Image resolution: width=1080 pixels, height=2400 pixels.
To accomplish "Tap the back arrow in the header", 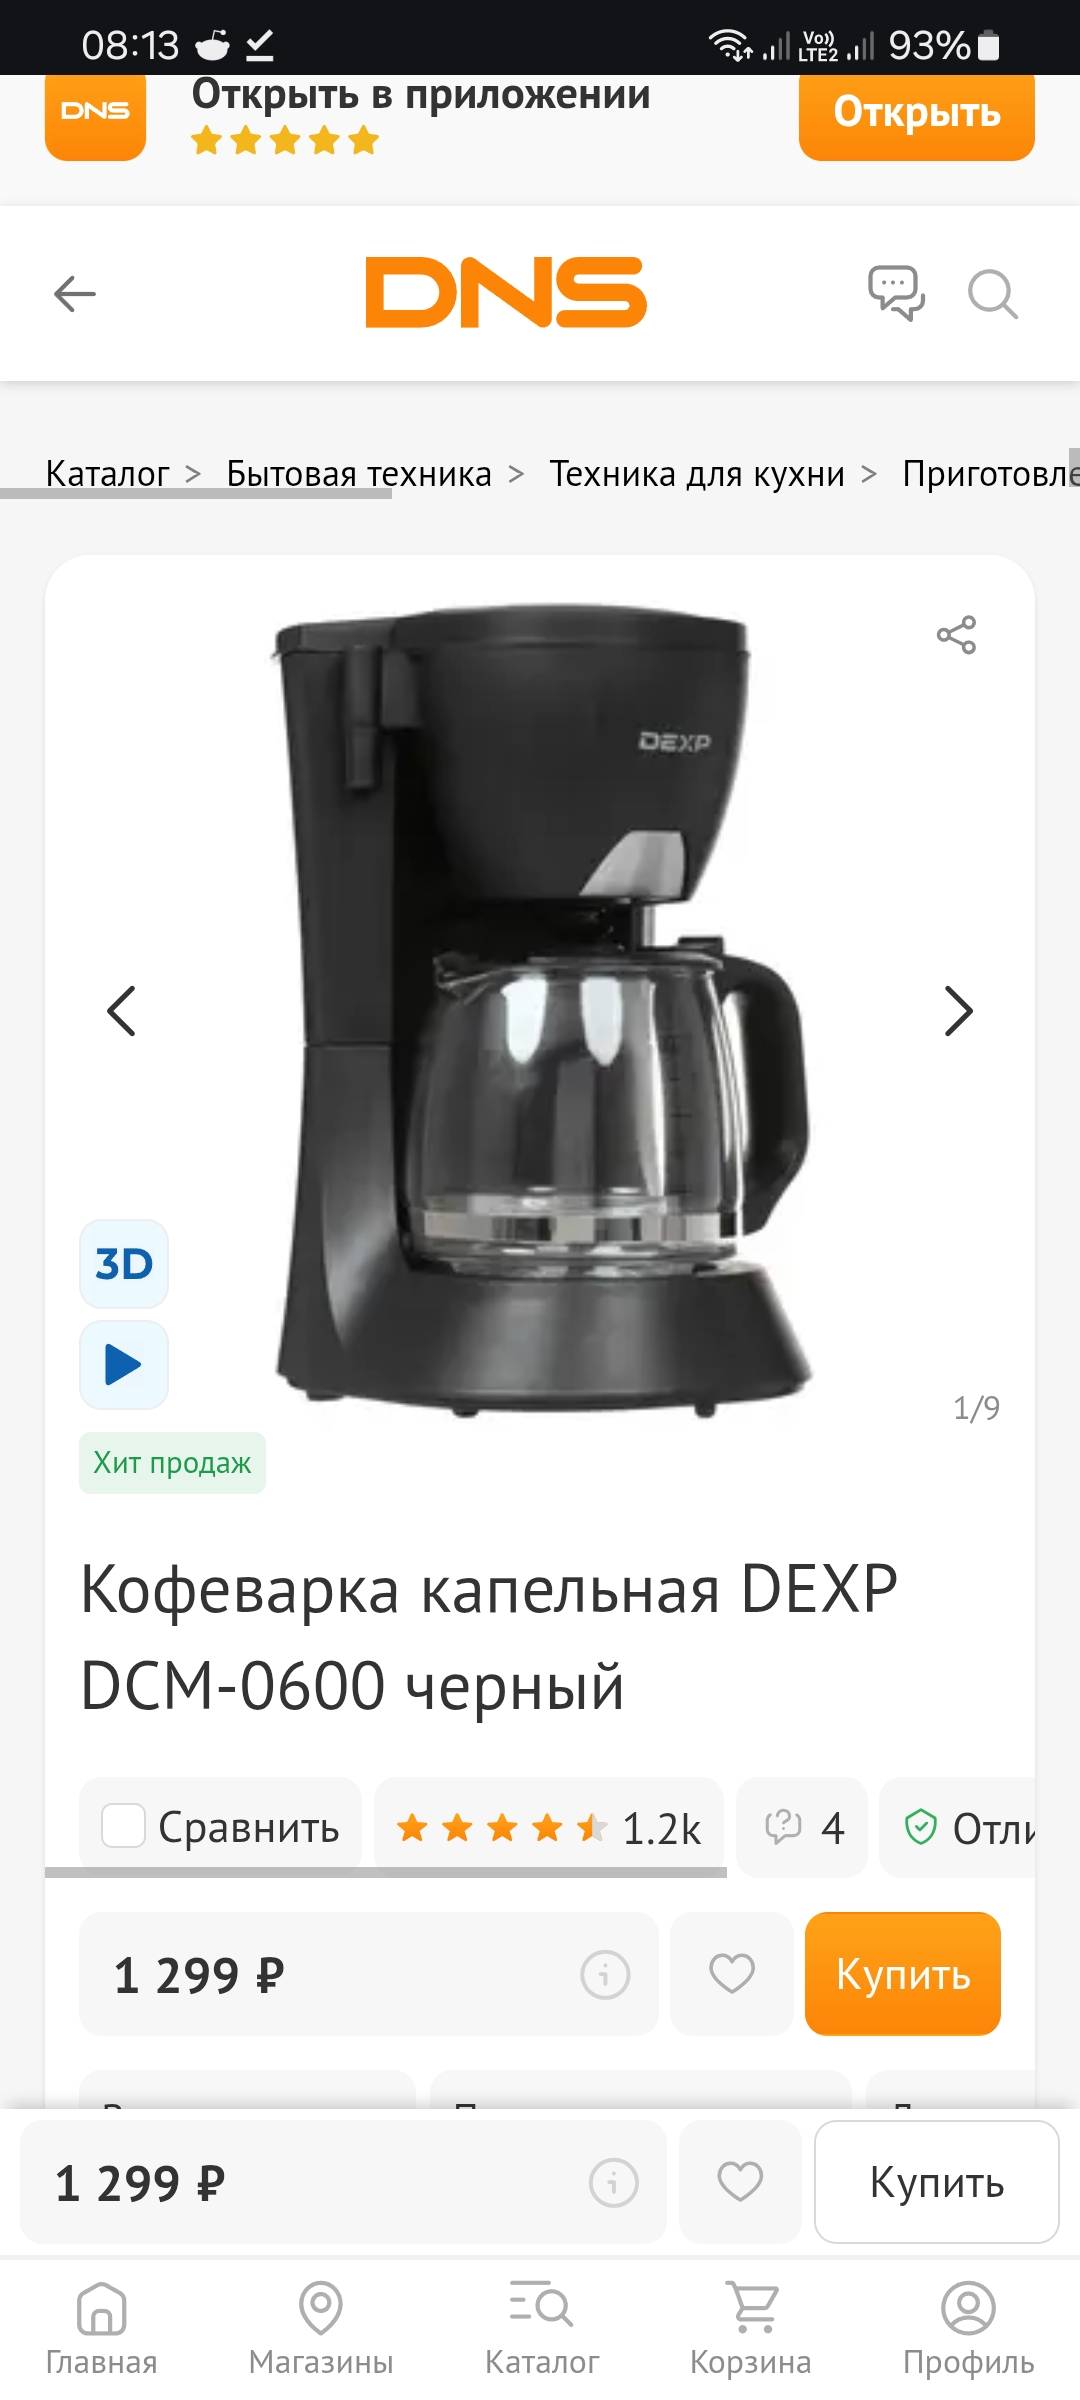I will pyautogui.click(x=75, y=294).
